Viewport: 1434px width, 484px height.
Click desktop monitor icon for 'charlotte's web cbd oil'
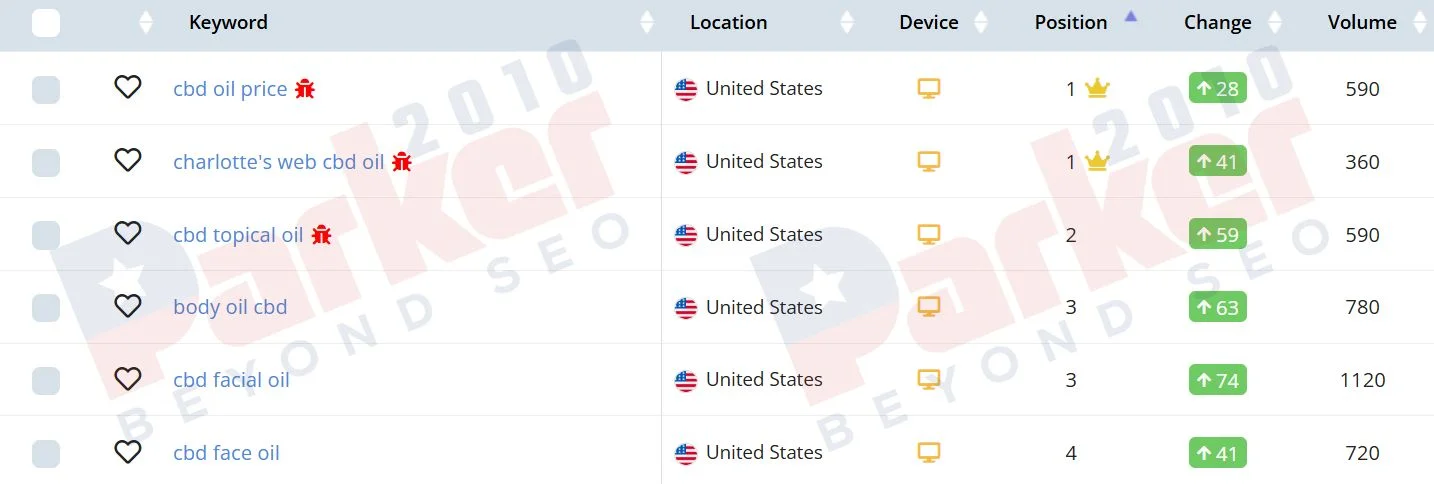tap(929, 162)
